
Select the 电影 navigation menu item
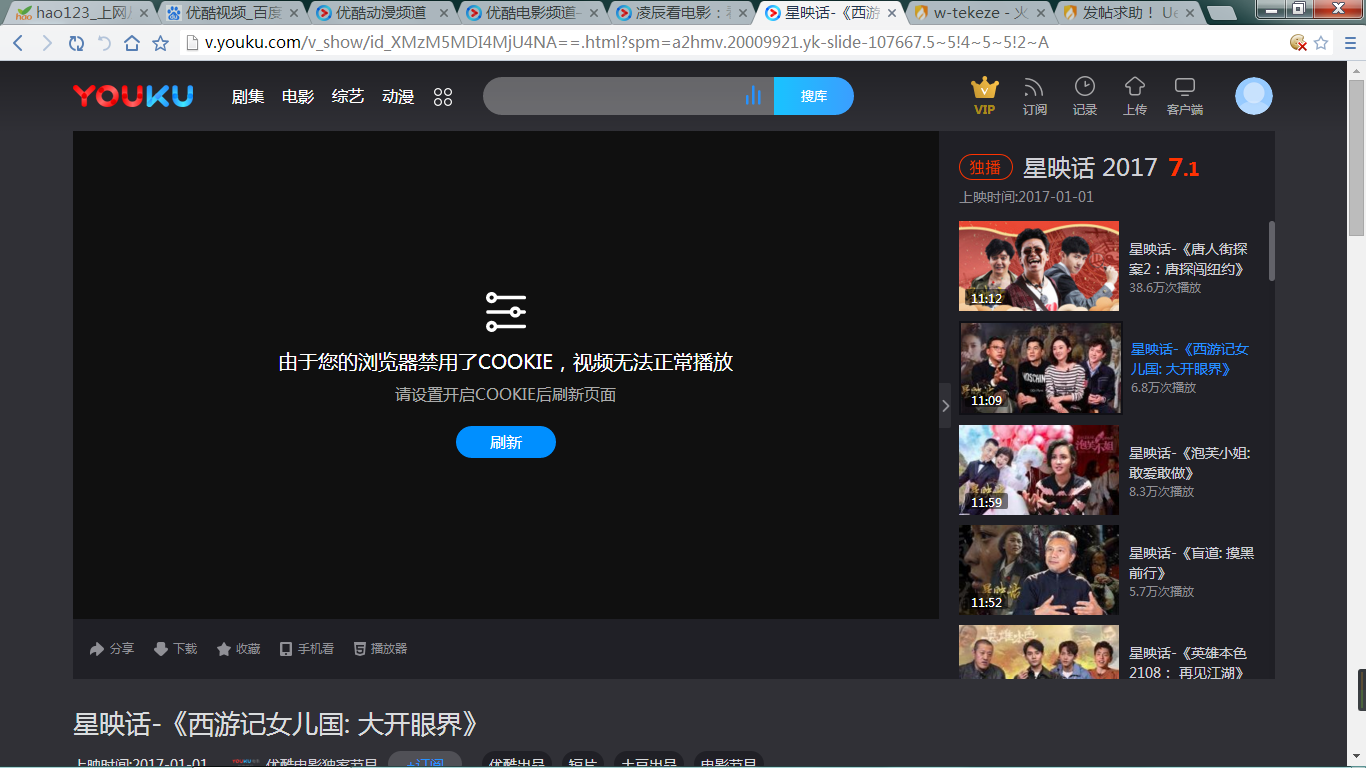tap(298, 97)
